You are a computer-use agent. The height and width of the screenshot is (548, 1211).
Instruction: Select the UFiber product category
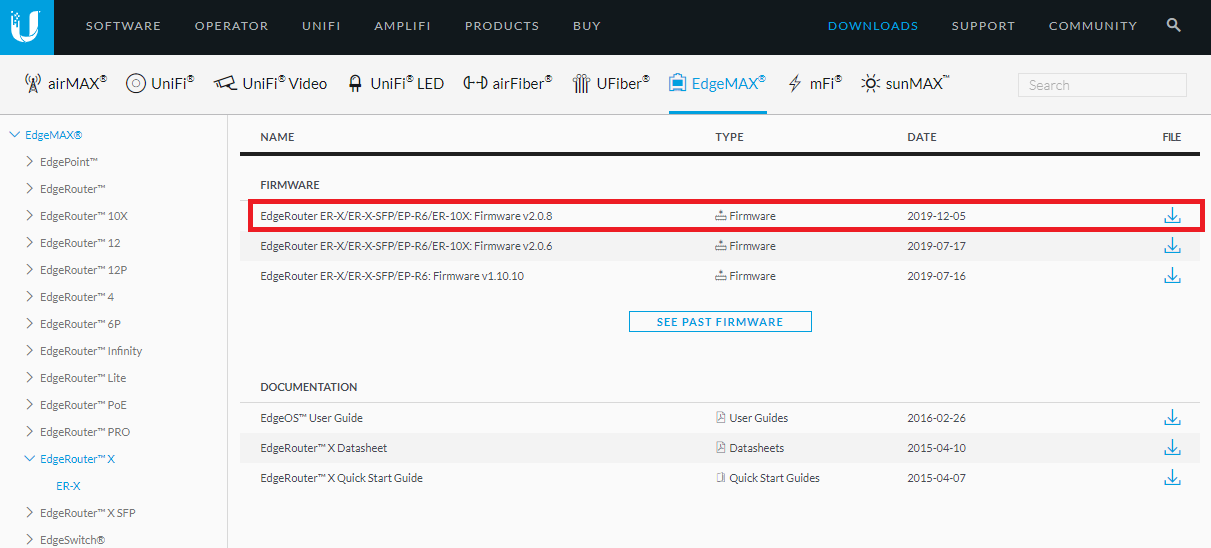click(x=611, y=84)
